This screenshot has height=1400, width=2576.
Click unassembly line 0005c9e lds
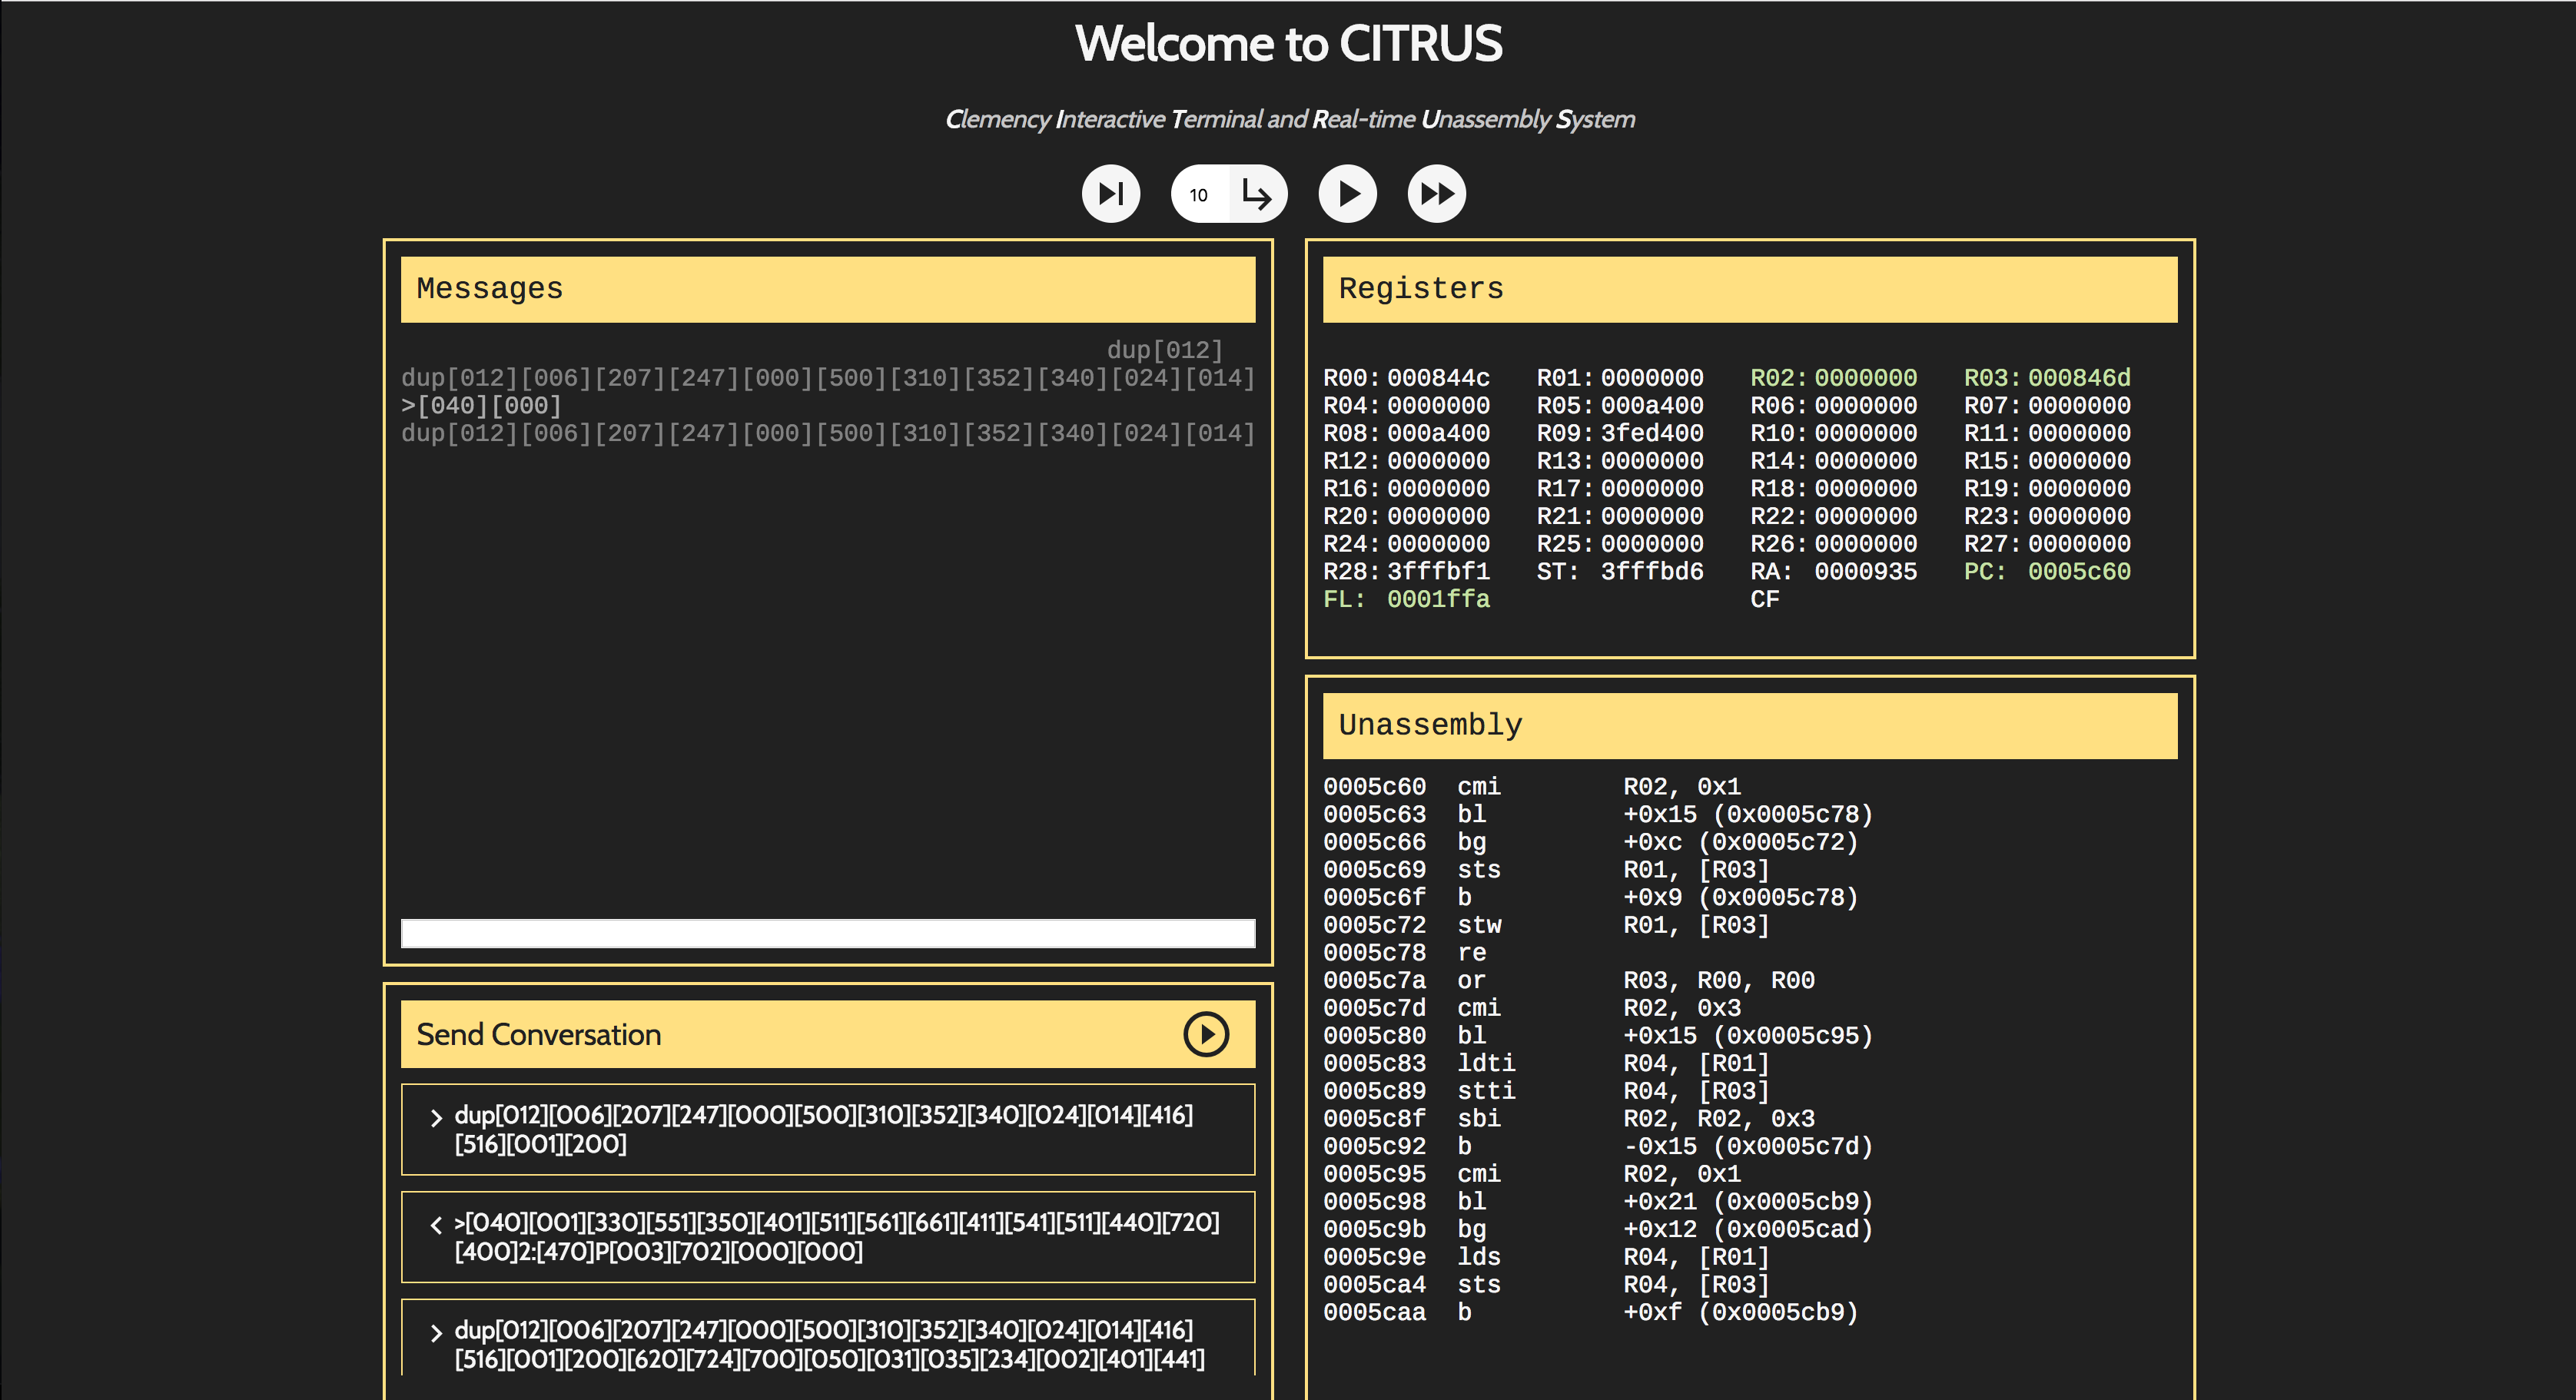point(1546,1257)
